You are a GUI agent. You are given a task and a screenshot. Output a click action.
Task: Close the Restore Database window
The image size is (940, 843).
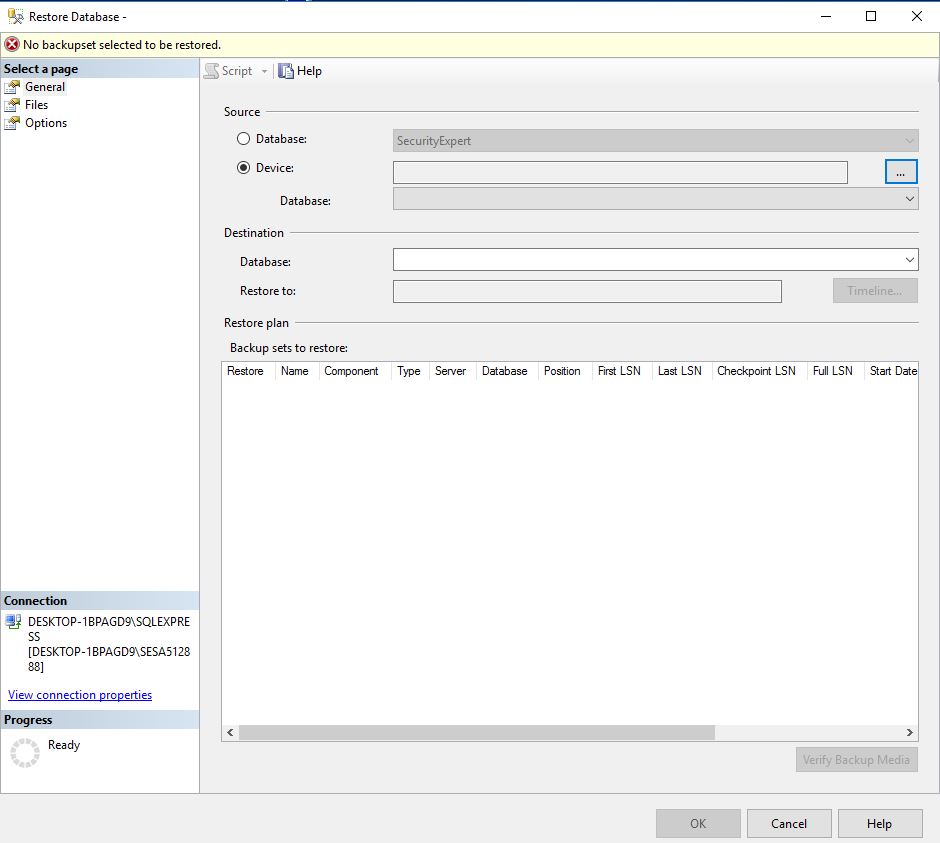[x=917, y=16]
